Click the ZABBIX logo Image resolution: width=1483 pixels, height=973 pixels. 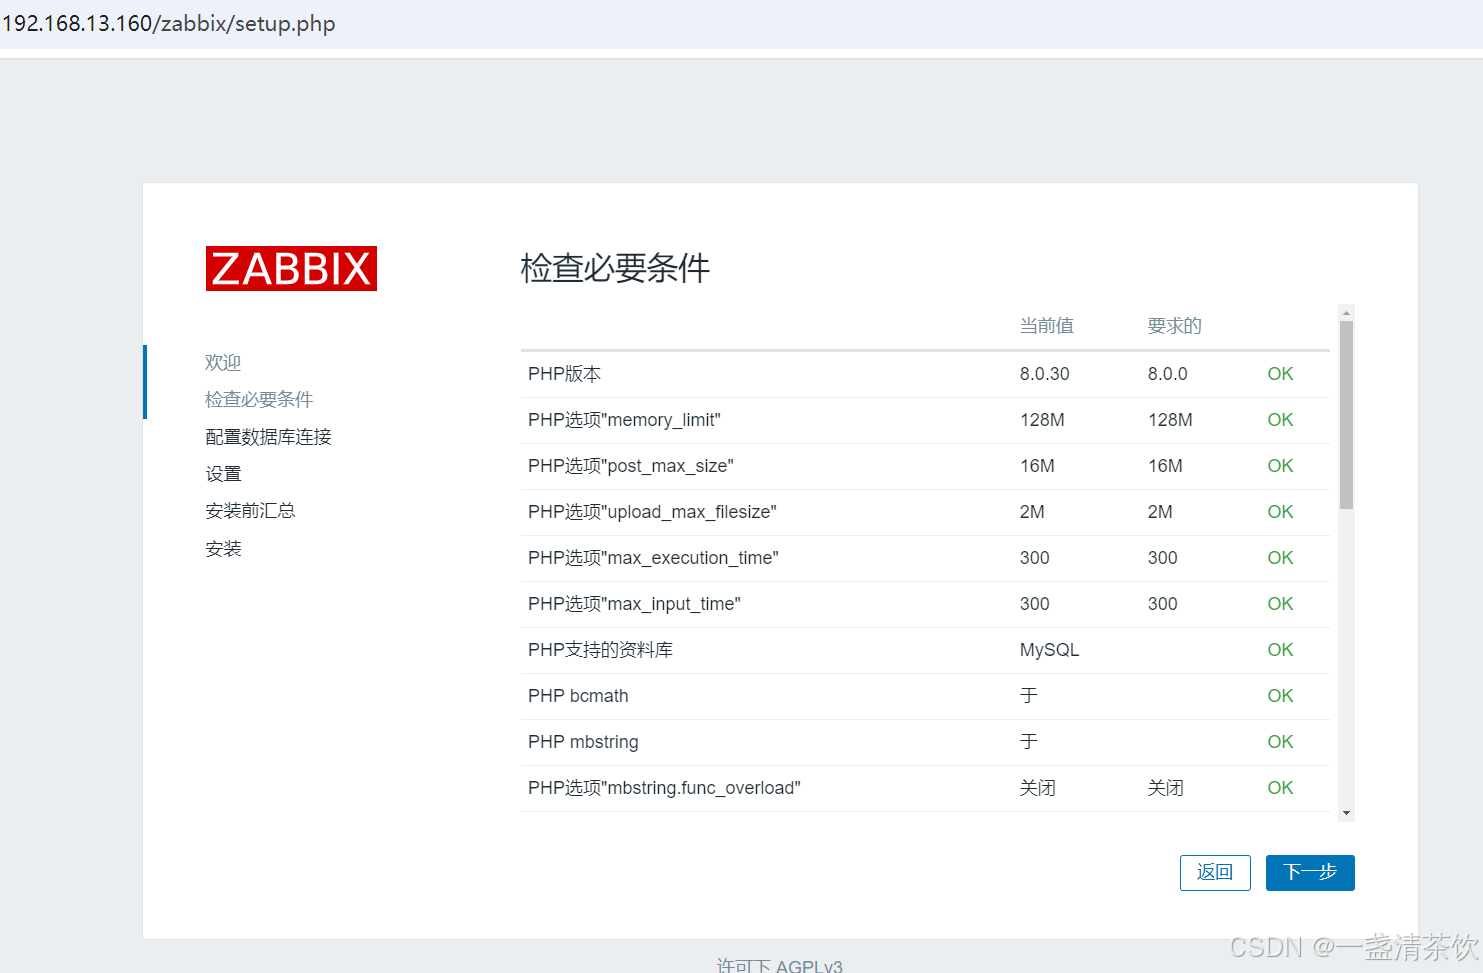pyautogui.click(x=291, y=268)
